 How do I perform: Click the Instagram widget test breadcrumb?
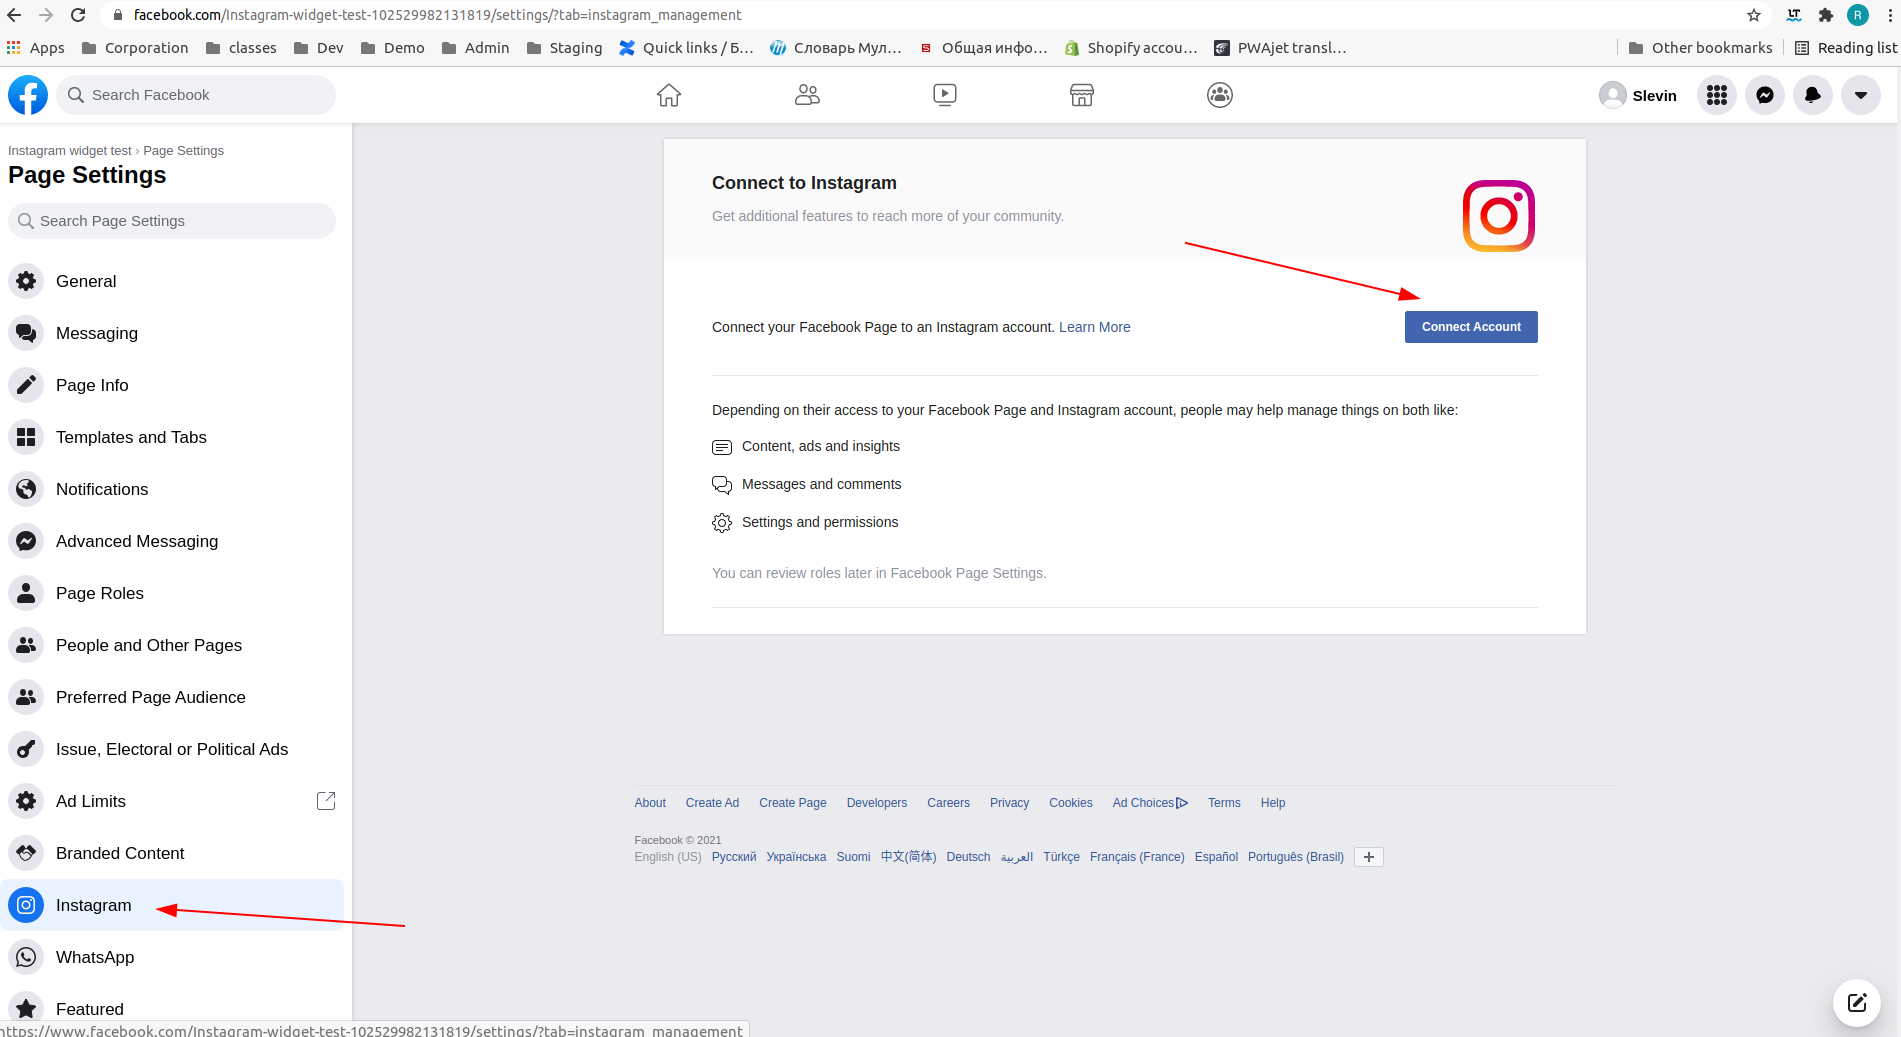pyautogui.click(x=70, y=151)
